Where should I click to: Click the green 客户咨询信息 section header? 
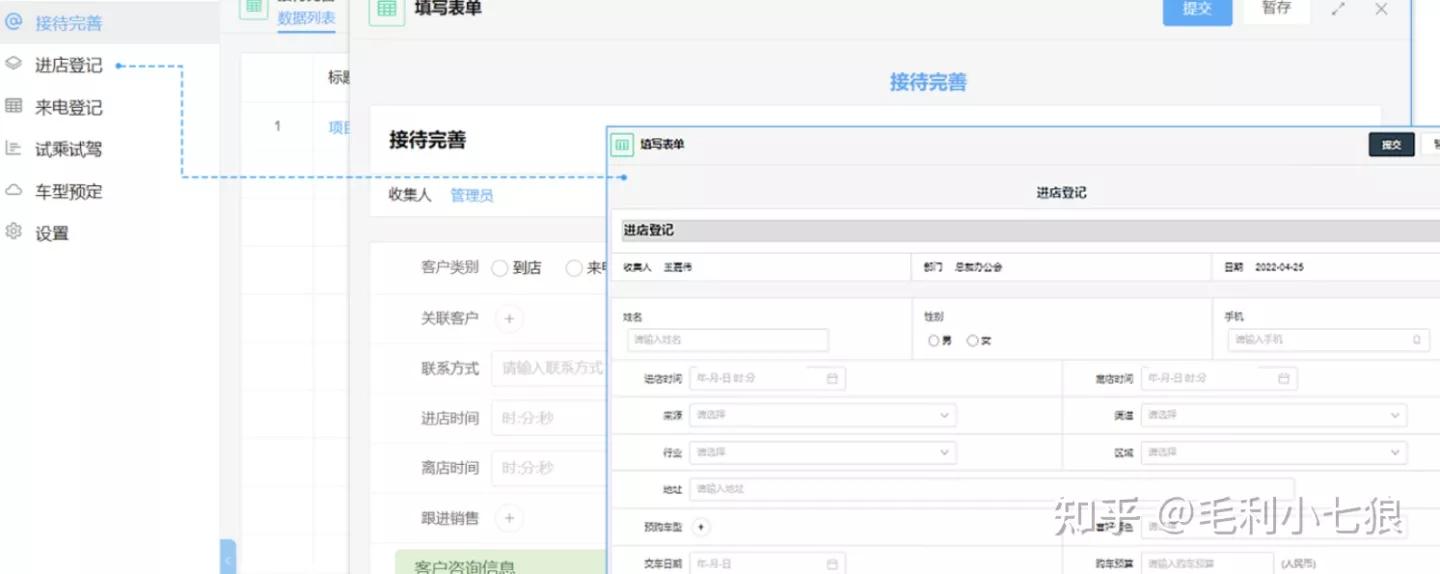501,562
